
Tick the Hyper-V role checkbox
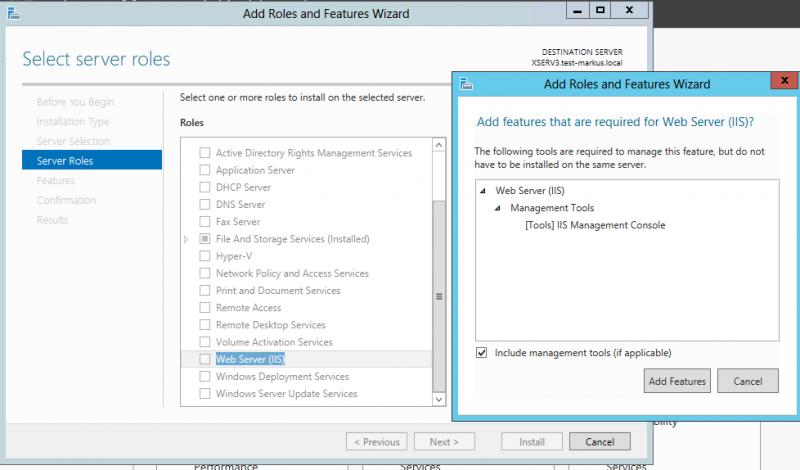pos(205,256)
